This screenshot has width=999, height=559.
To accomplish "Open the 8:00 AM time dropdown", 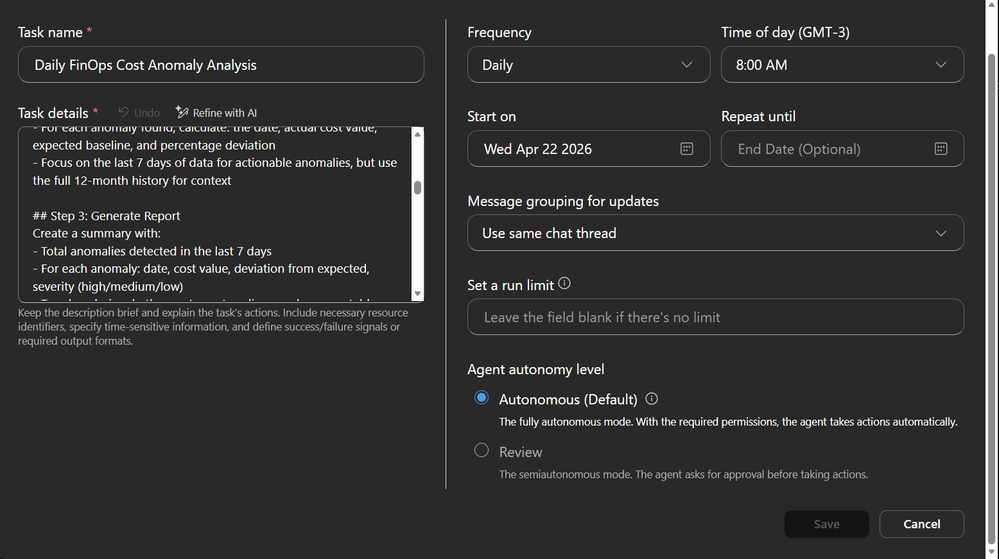I will coord(842,65).
